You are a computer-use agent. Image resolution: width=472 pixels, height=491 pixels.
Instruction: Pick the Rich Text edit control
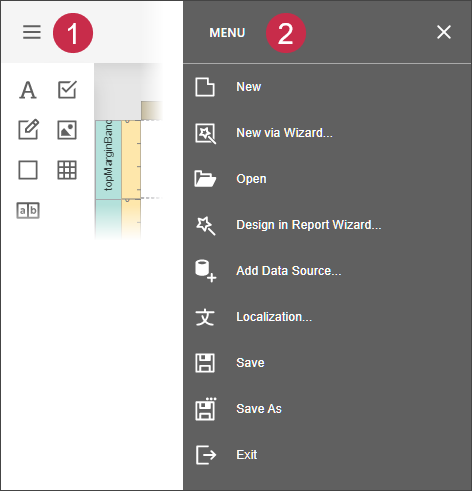(28, 129)
